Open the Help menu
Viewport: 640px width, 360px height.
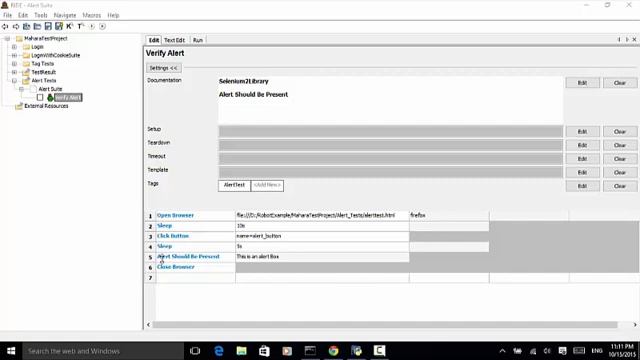click(x=113, y=15)
